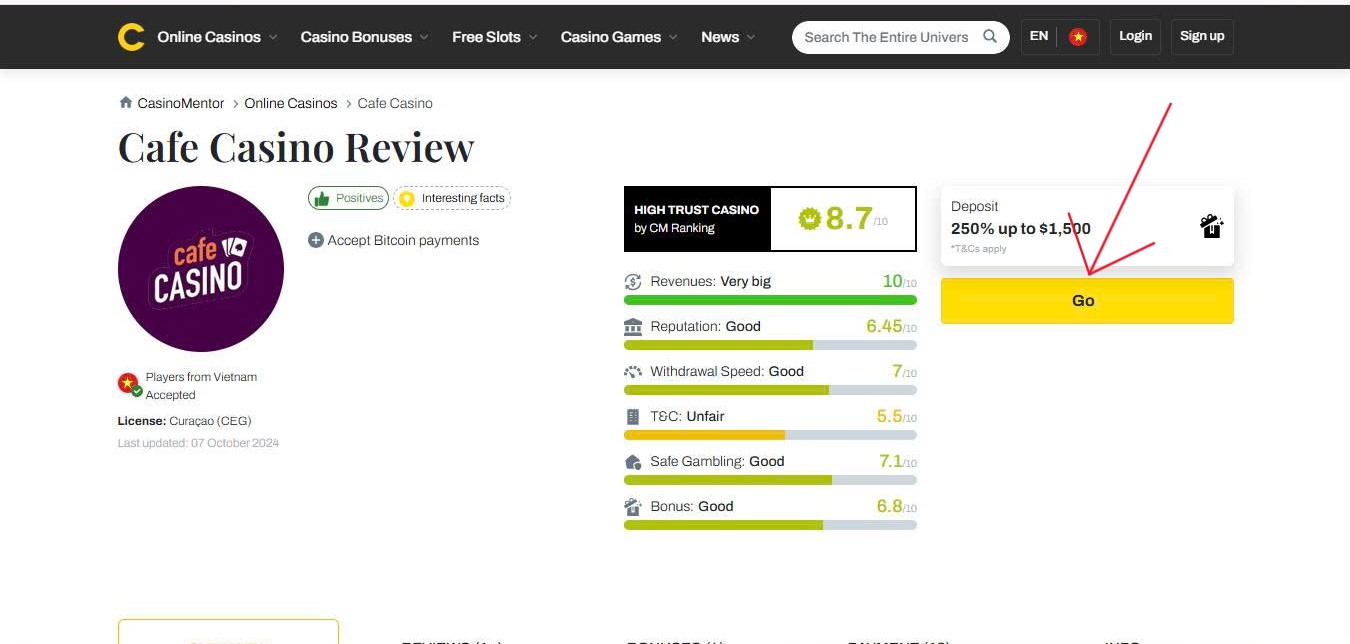Click the Reputation building icon
1350x644 pixels.
click(x=633, y=327)
